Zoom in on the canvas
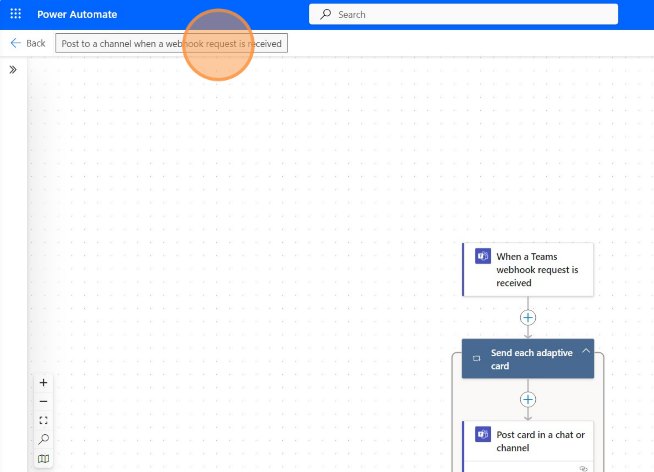Viewport: 654px width, 472px height. (x=43, y=383)
